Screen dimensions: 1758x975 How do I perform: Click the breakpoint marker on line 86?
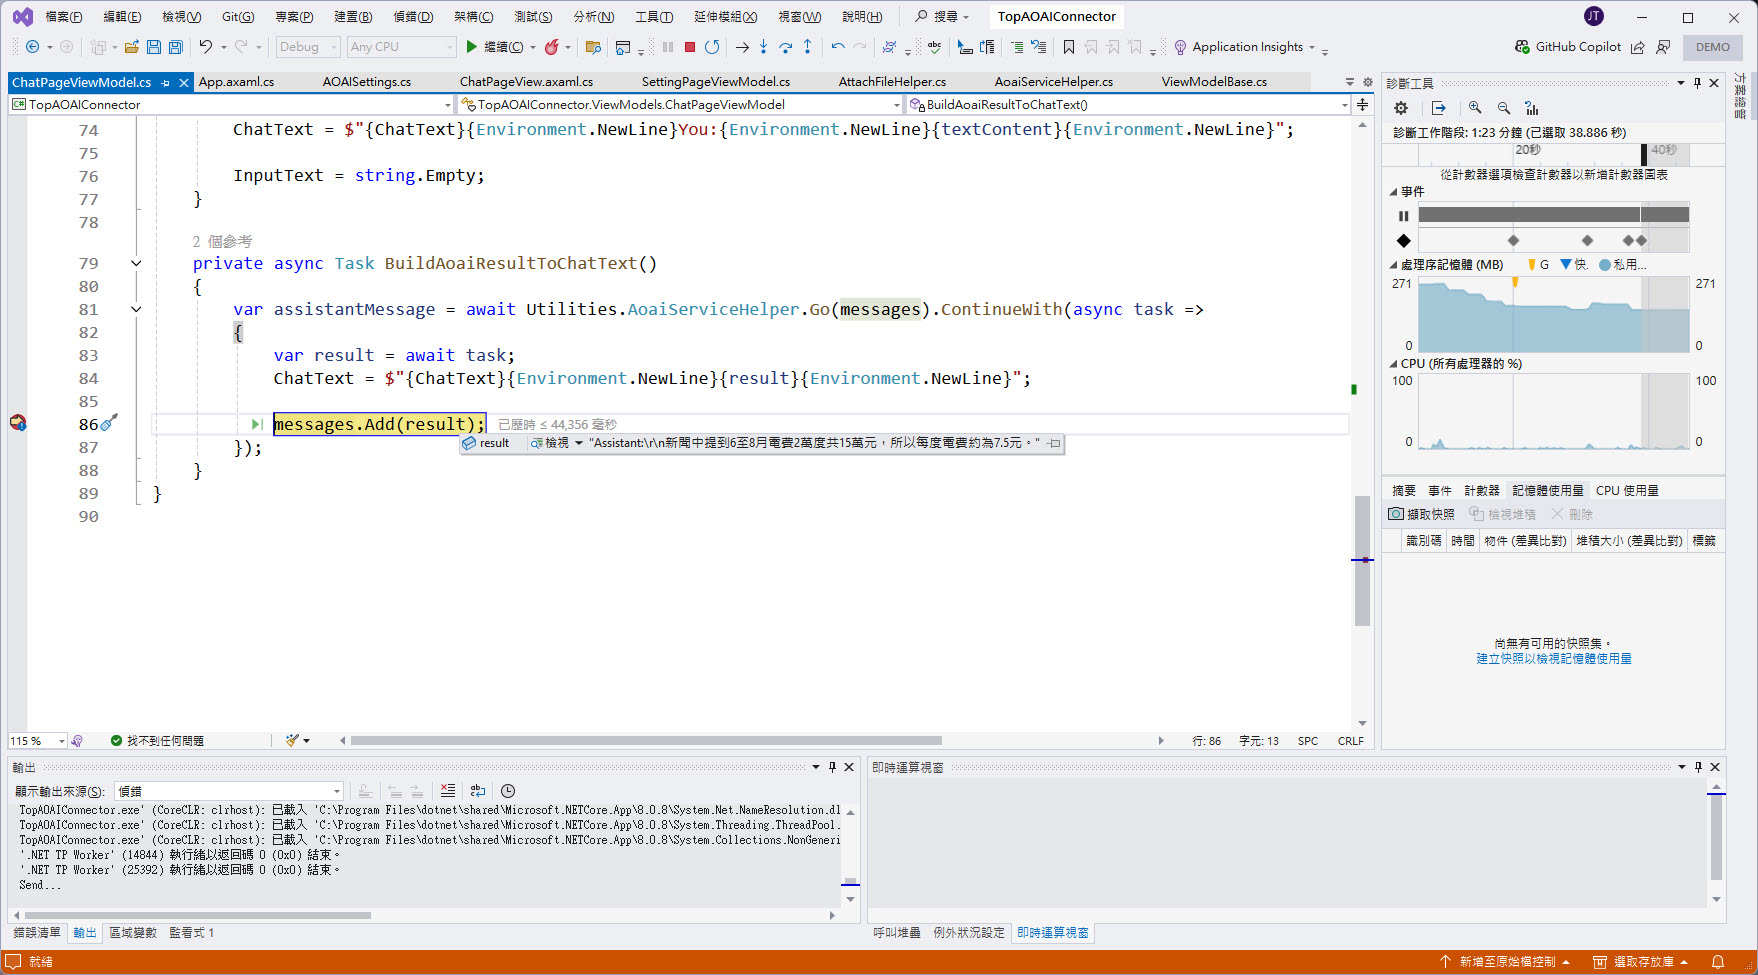[18, 423]
